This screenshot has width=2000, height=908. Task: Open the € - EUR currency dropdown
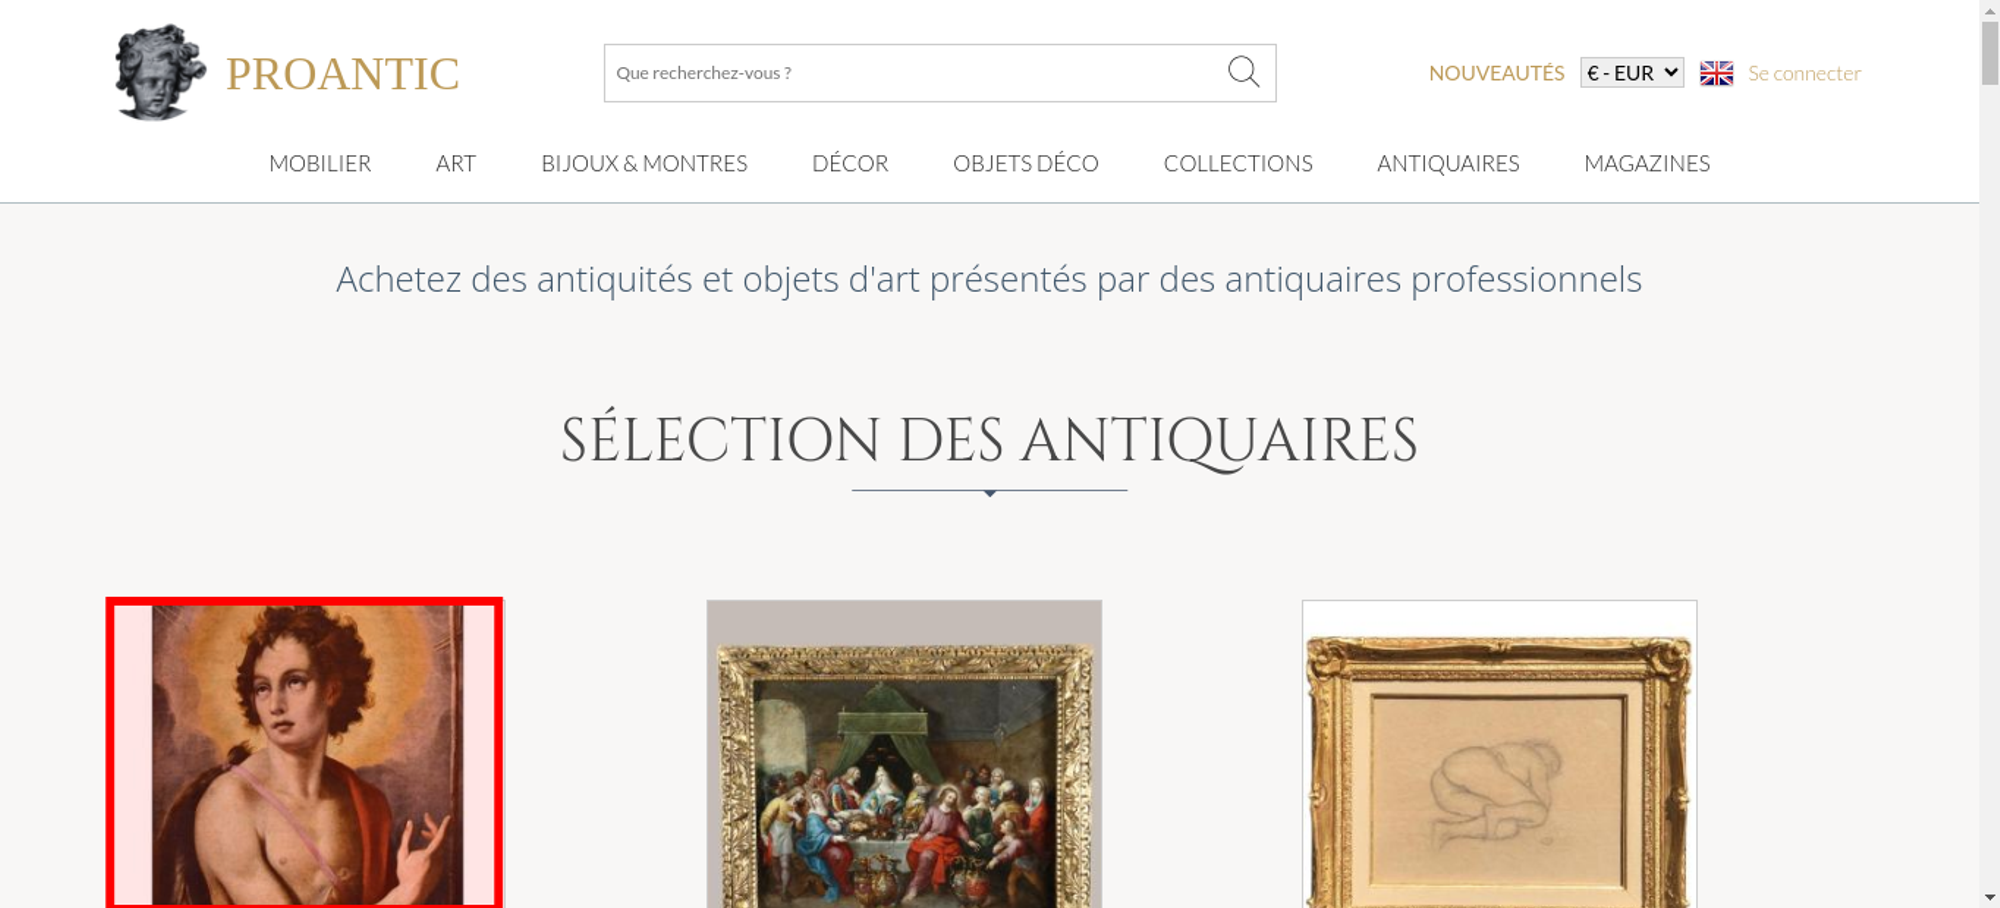point(1632,73)
